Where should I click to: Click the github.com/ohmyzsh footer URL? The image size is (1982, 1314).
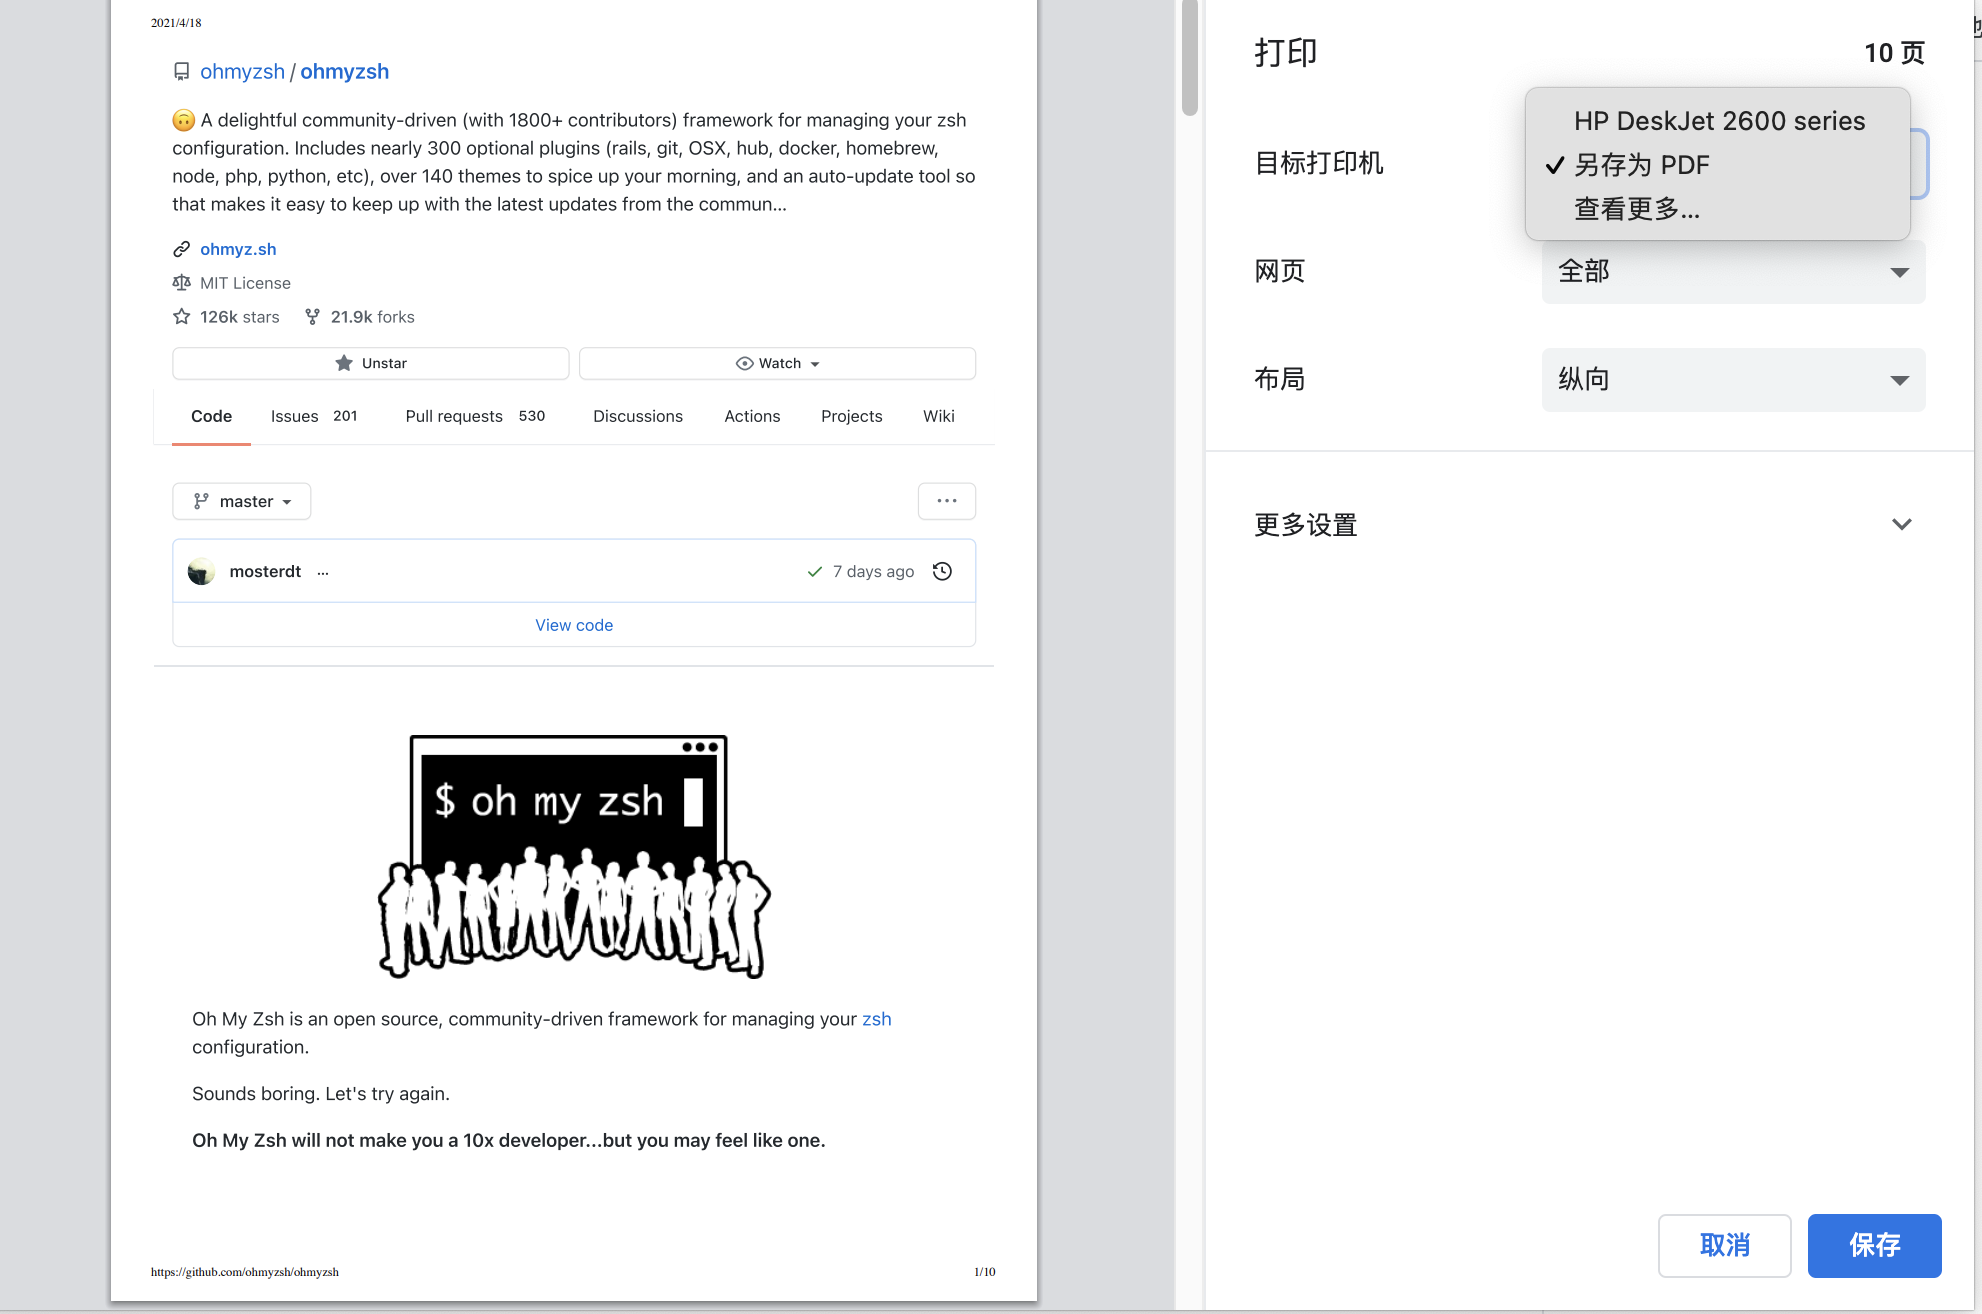(245, 1272)
